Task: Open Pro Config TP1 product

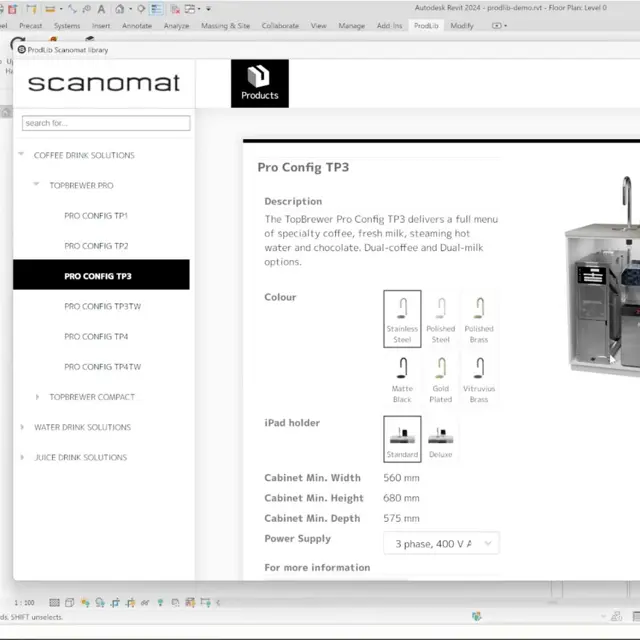Action: pyautogui.click(x=96, y=216)
